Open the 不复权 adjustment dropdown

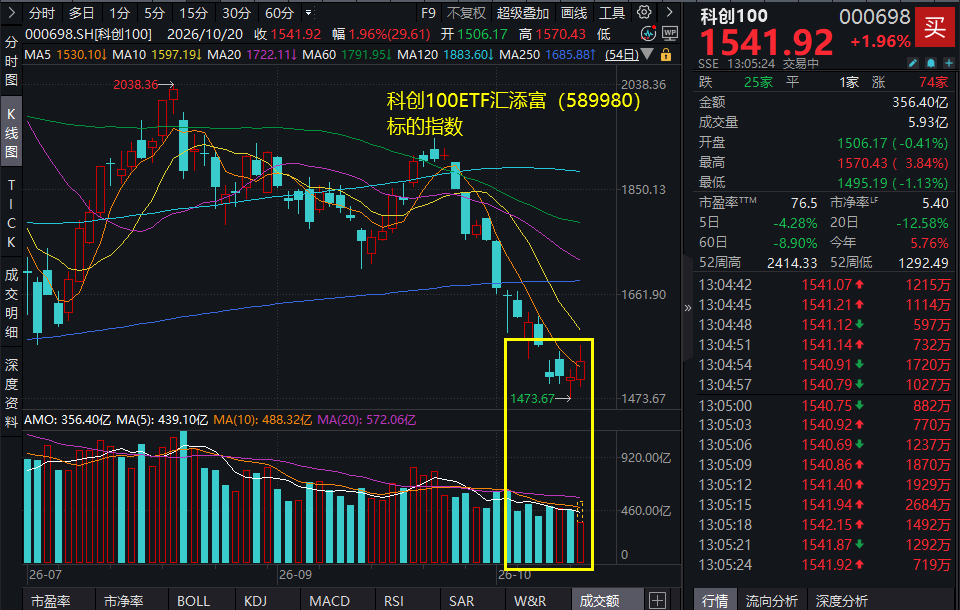point(466,13)
